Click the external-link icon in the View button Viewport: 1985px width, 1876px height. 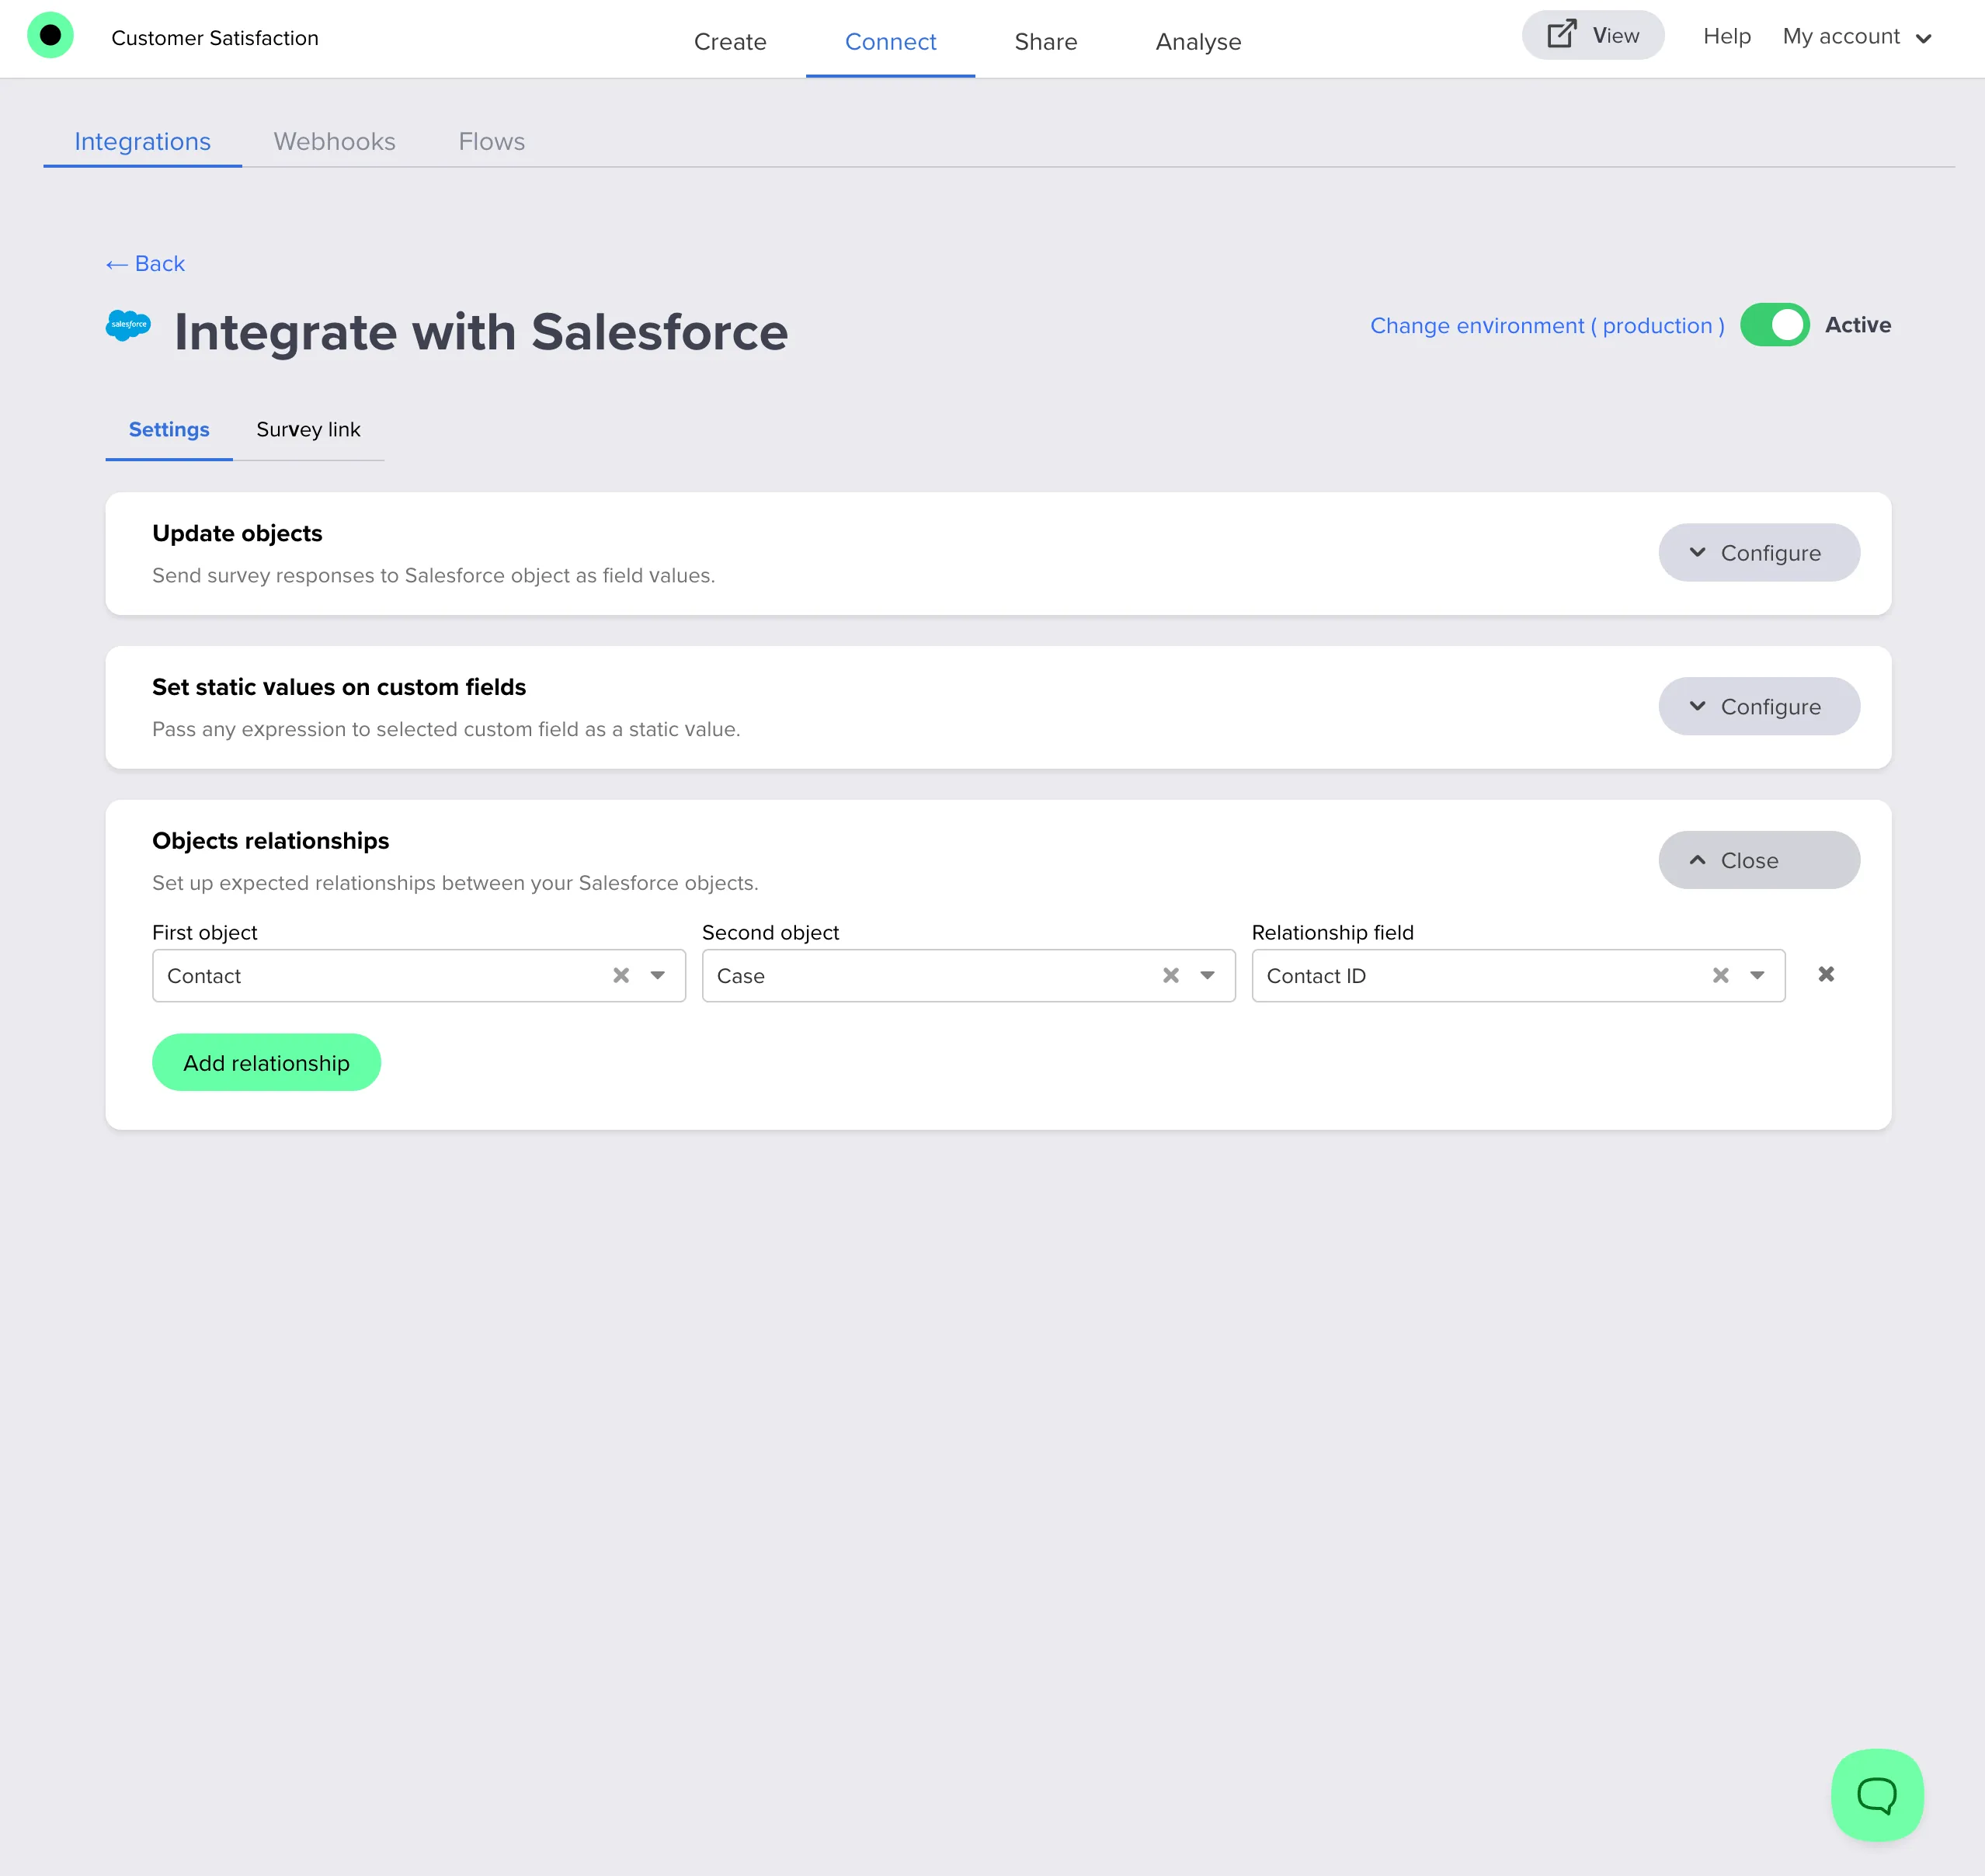point(1560,33)
